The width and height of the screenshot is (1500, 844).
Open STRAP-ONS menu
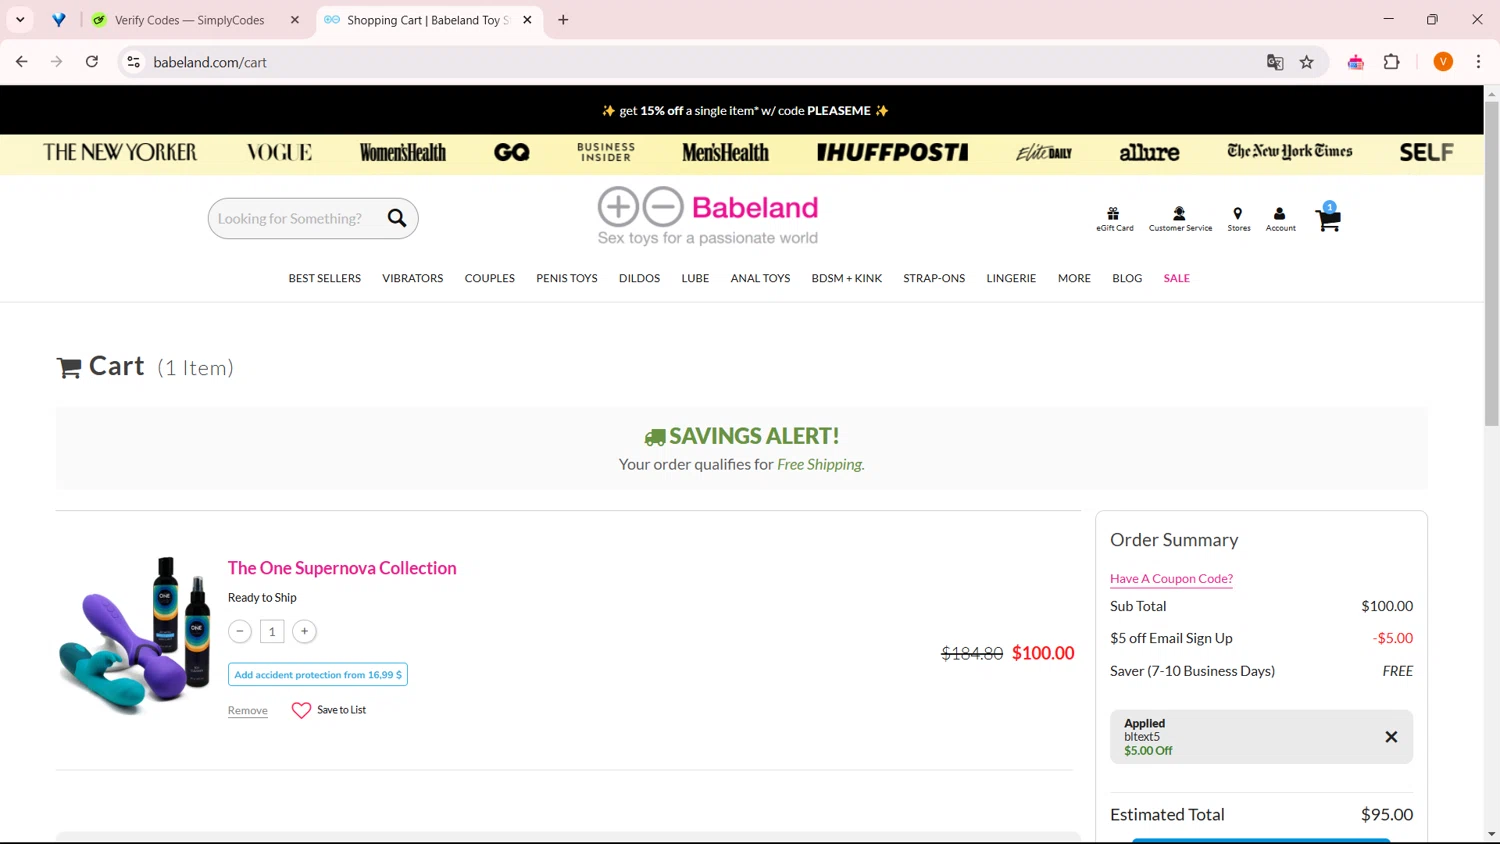(934, 278)
